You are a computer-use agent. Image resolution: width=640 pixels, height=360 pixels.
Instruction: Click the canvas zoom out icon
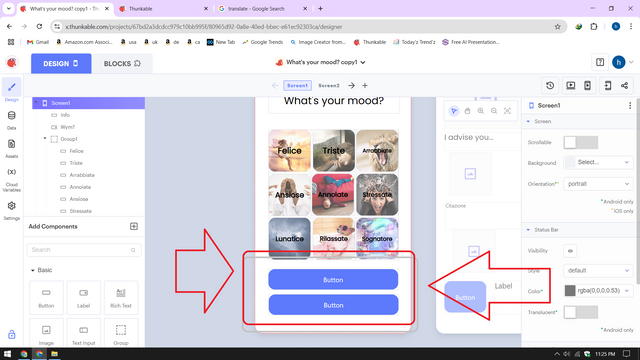point(494,111)
